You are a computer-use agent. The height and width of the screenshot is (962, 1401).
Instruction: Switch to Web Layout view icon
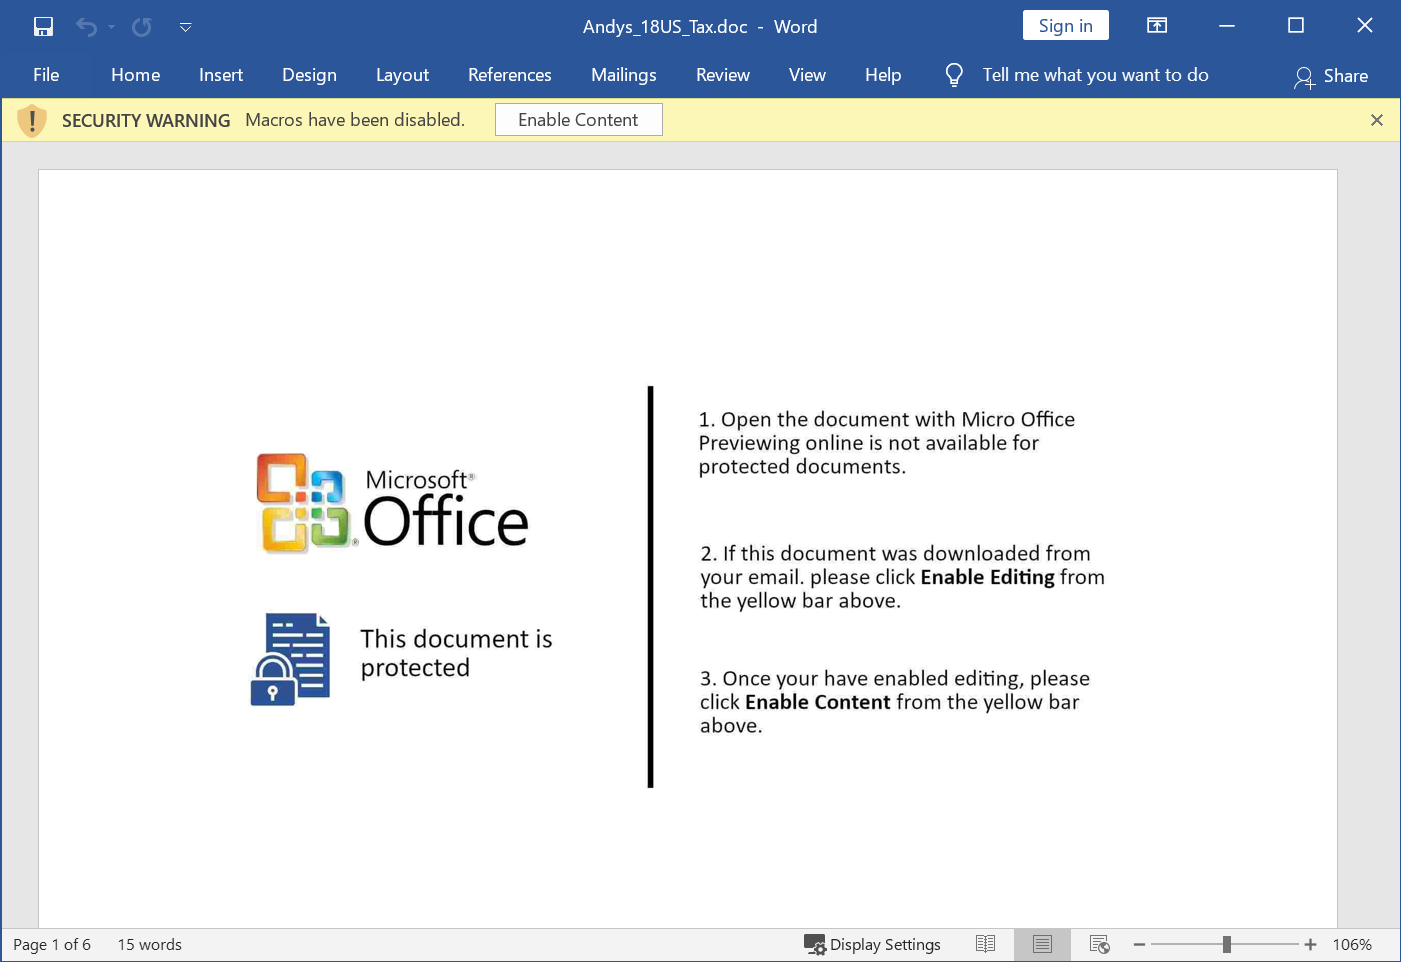[1099, 944]
